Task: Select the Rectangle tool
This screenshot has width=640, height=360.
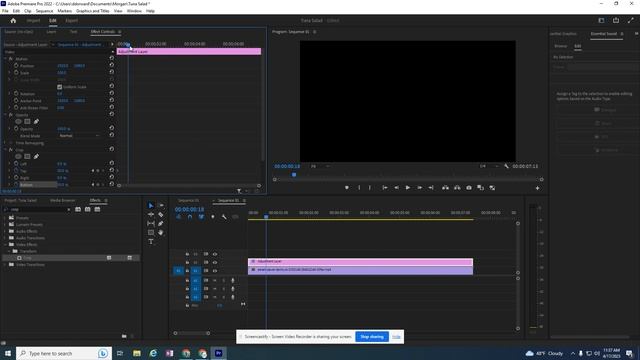Action: pos(151,232)
